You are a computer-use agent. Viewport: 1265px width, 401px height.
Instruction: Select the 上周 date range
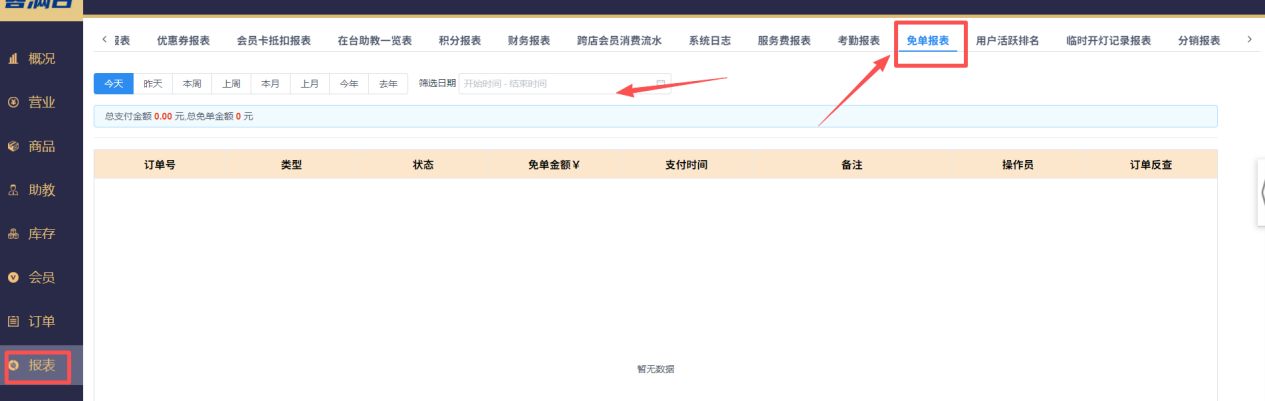[231, 84]
